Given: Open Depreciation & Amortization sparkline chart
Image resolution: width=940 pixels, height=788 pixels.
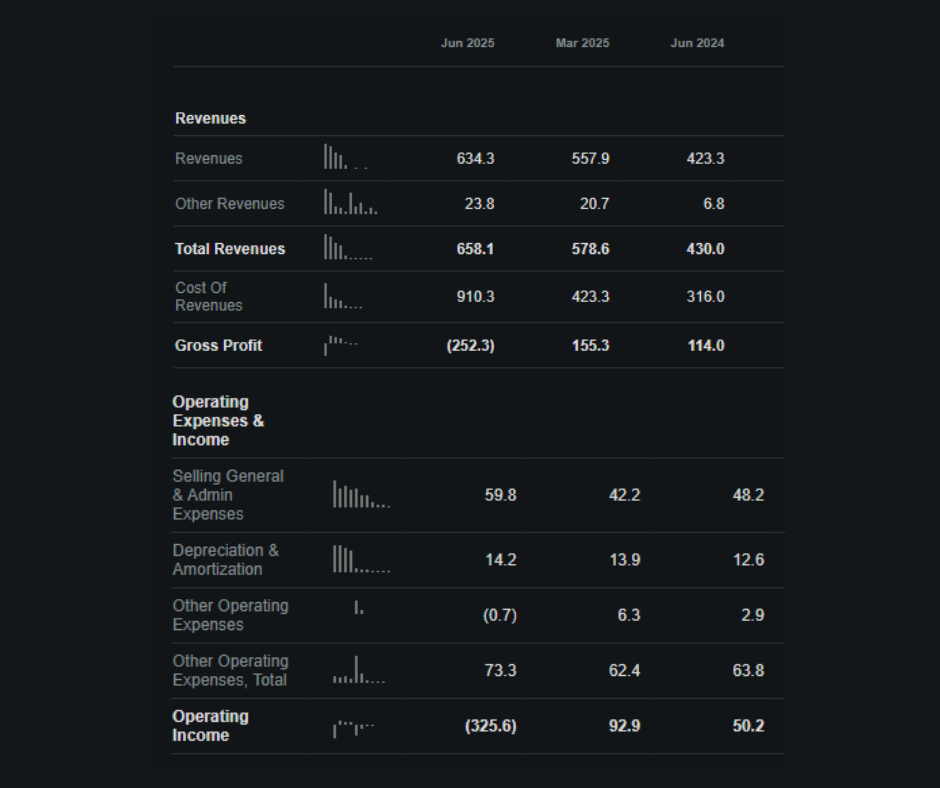Looking at the screenshot, I should (361, 559).
